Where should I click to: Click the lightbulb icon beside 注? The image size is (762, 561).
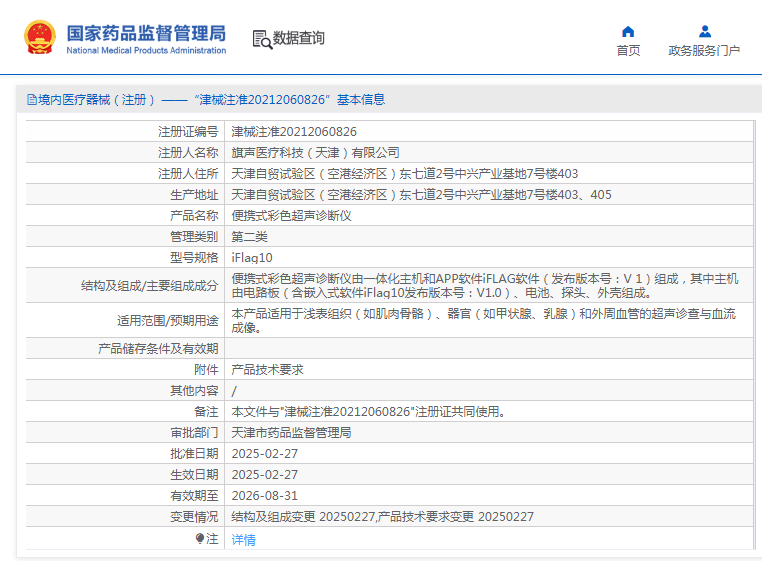tap(199, 538)
